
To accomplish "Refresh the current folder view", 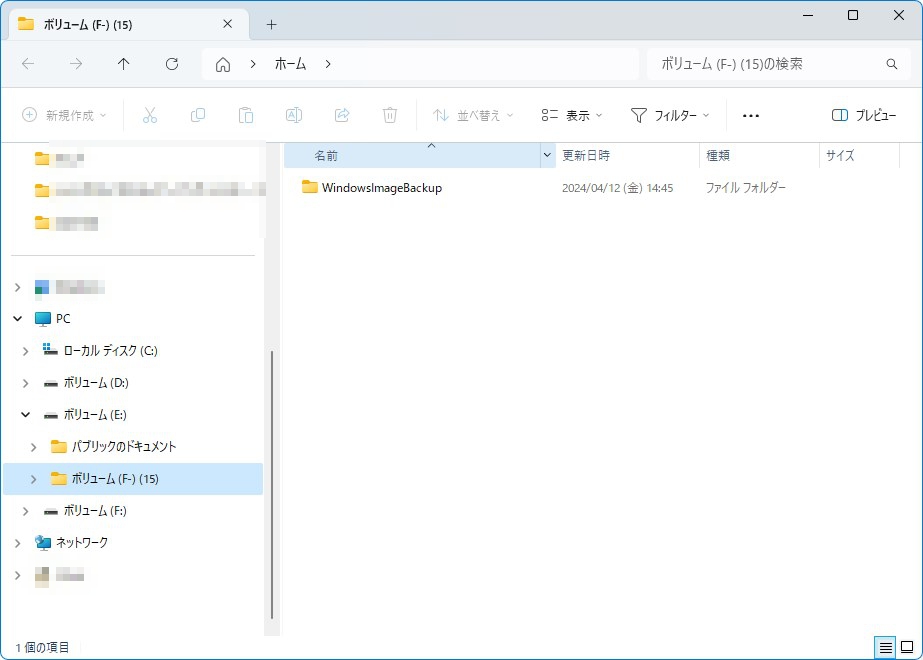I will point(172,64).
